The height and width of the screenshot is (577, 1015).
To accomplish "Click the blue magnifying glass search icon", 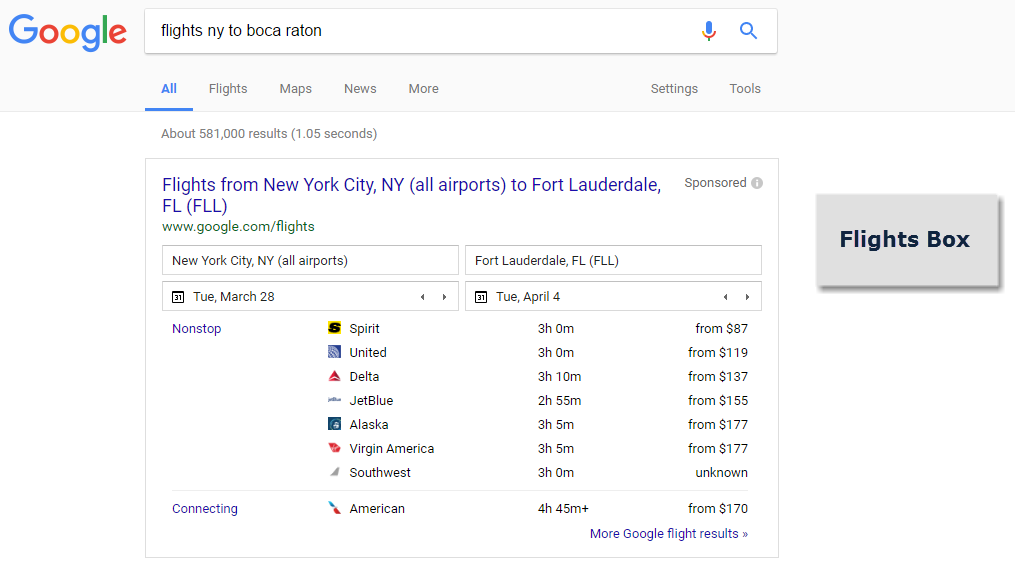I will pyautogui.click(x=748, y=31).
